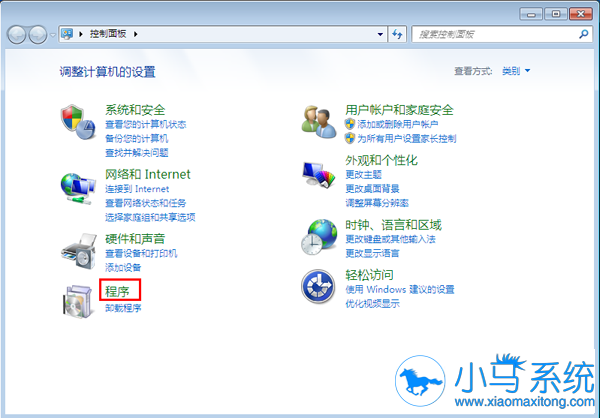Open the 硬件和声音 printer icon

point(79,251)
